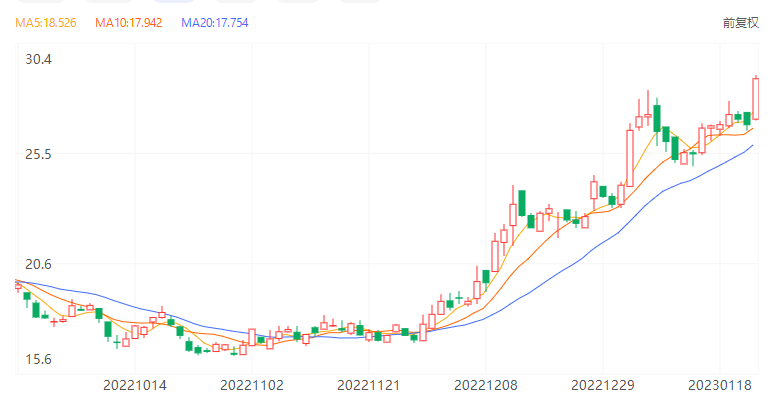
Task: Select the 20221102 date axis label
Action: 252,385
